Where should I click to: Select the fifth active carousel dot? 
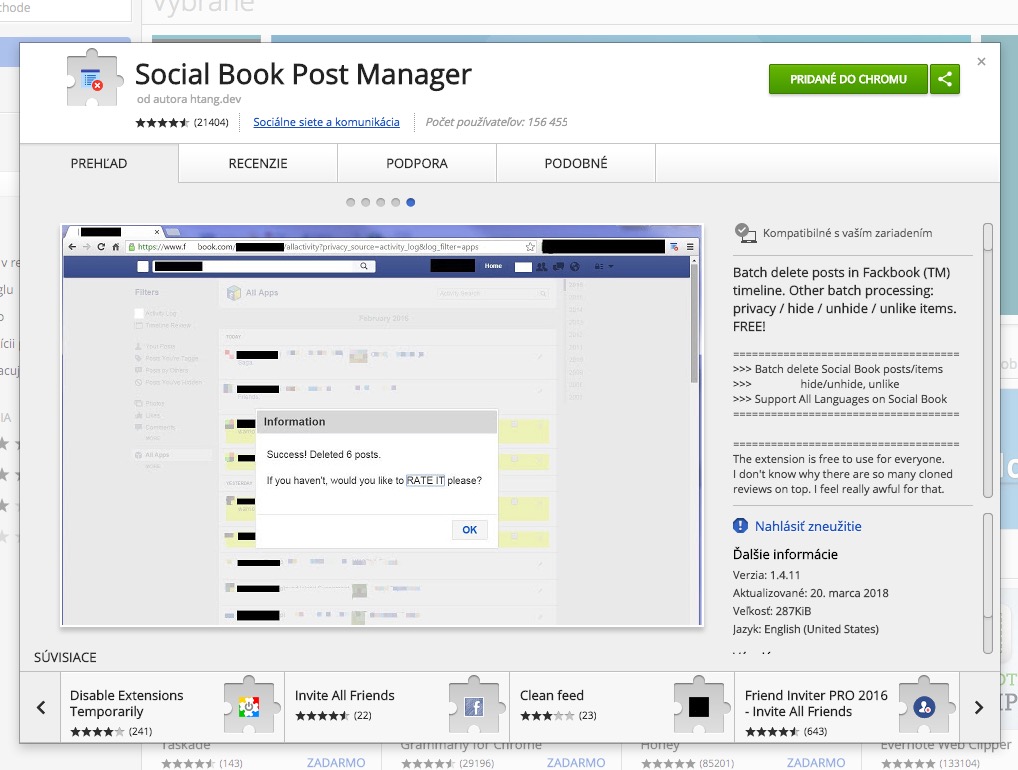pyautogui.click(x=410, y=203)
